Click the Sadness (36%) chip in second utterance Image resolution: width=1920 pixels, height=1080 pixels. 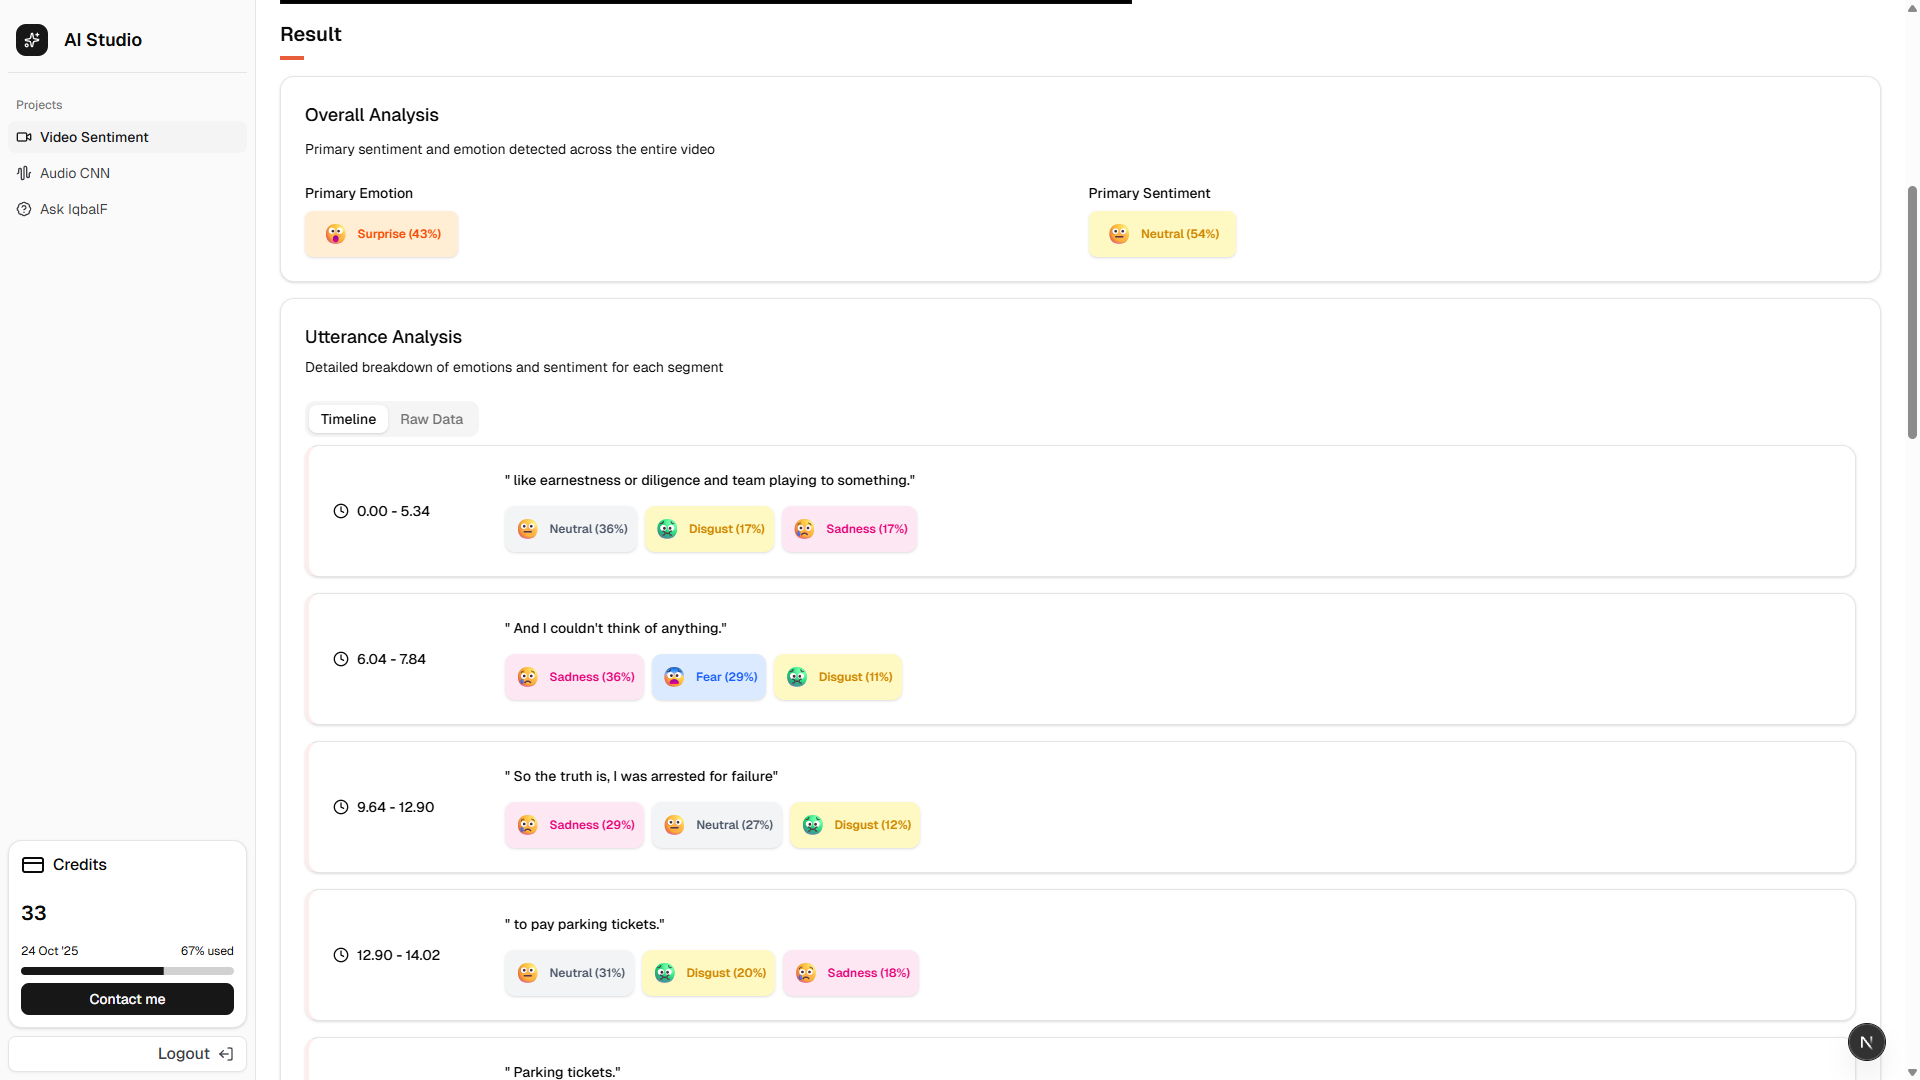tap(575, 677)
